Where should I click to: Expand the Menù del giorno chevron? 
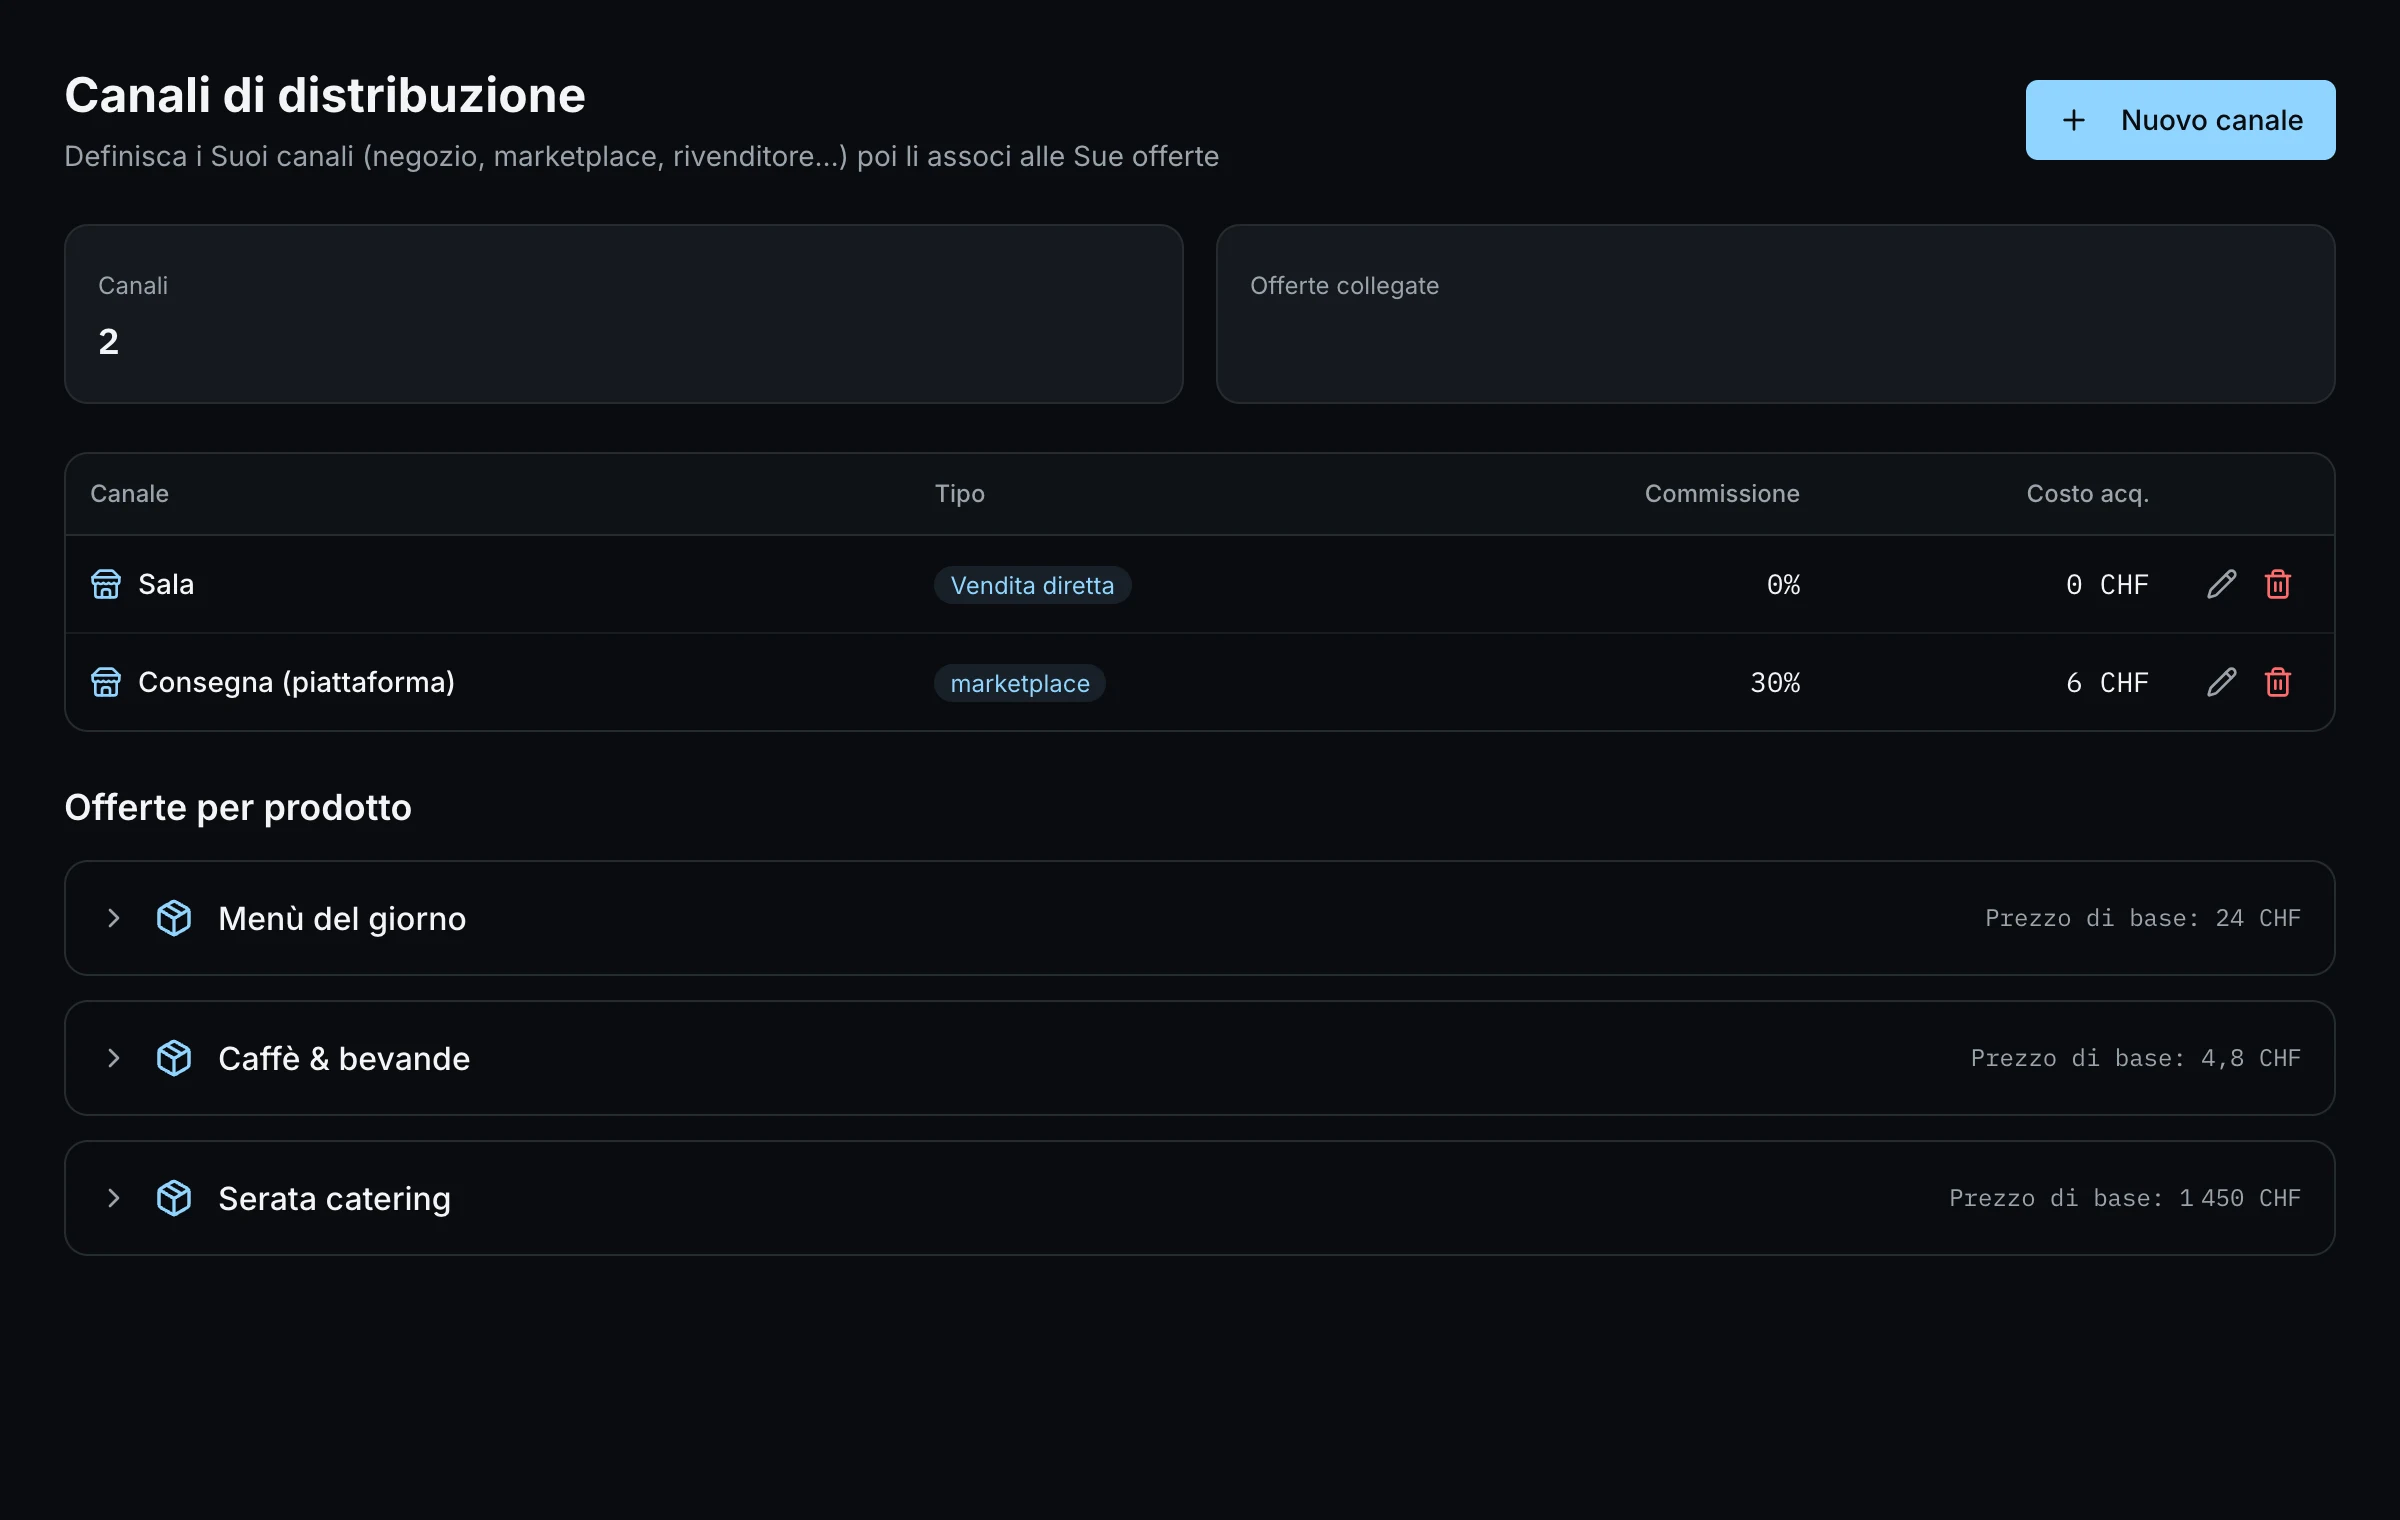coord(113,918)
